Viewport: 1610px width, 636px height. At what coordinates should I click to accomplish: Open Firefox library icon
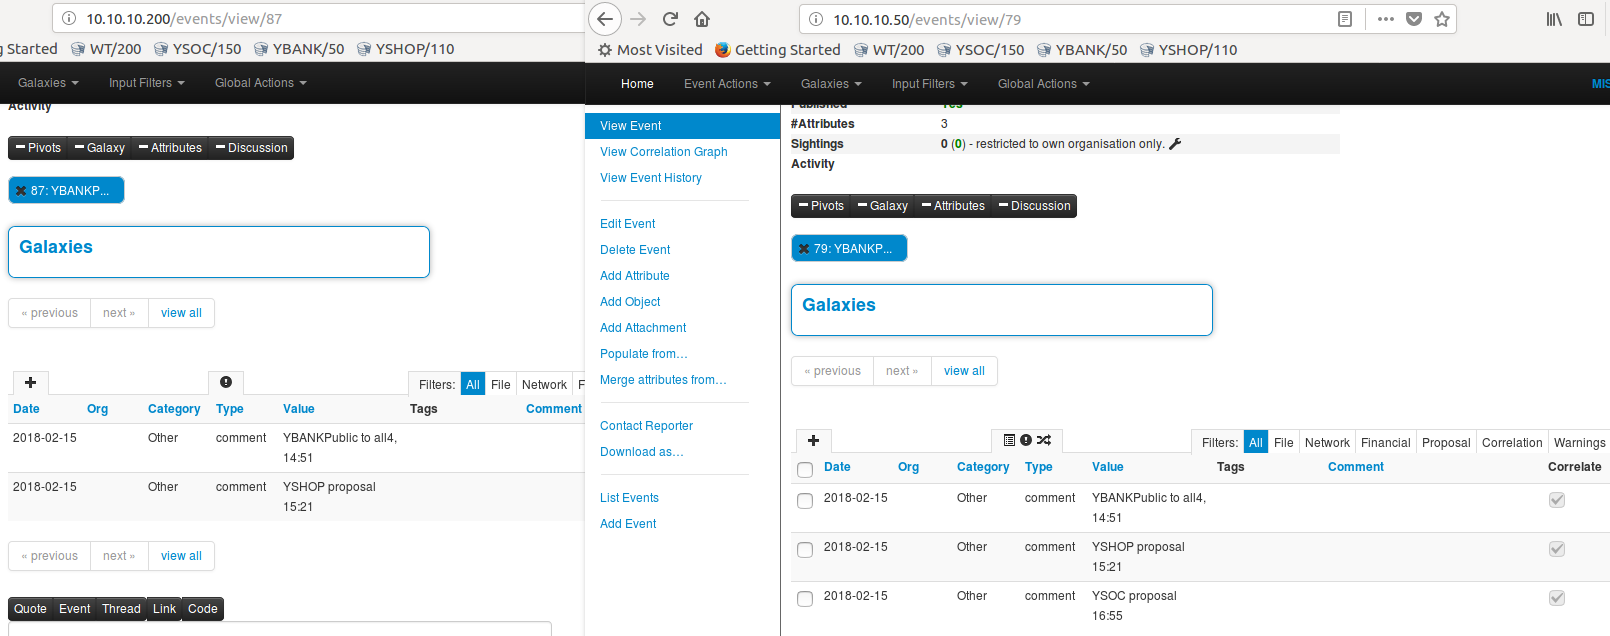[1554, 19]
